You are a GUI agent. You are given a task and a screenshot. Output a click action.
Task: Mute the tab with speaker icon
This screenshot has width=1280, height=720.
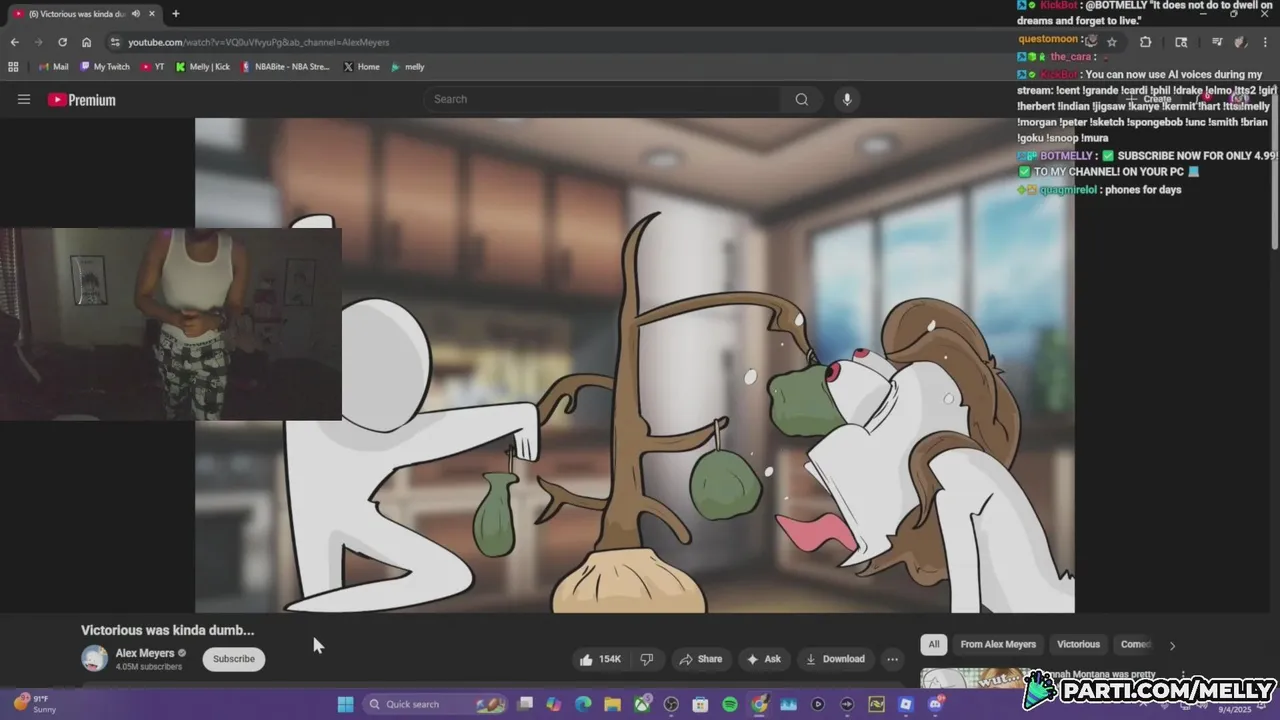pyautogui.click(x=136, y=14)
